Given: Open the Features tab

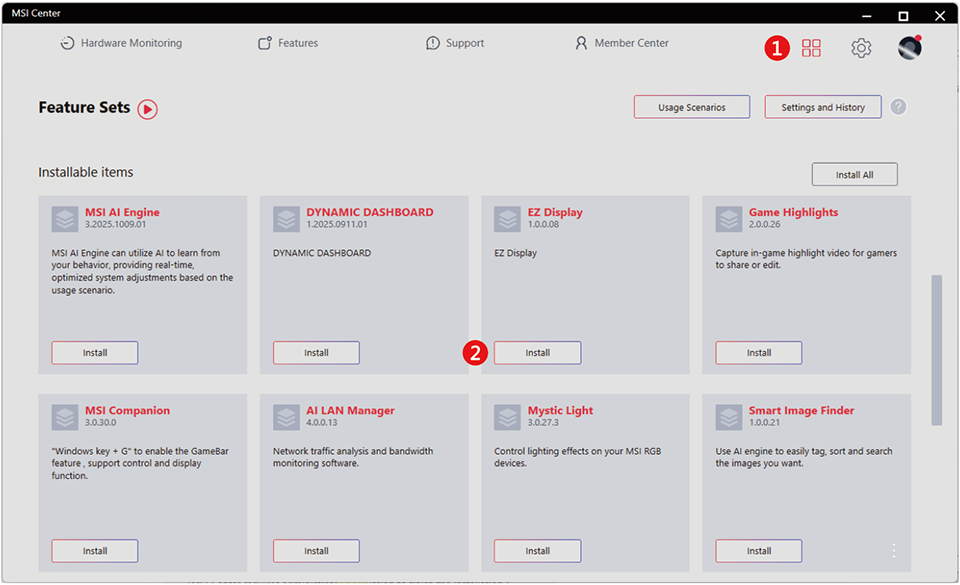Looking at the screenshot, I should coord(288,43).
